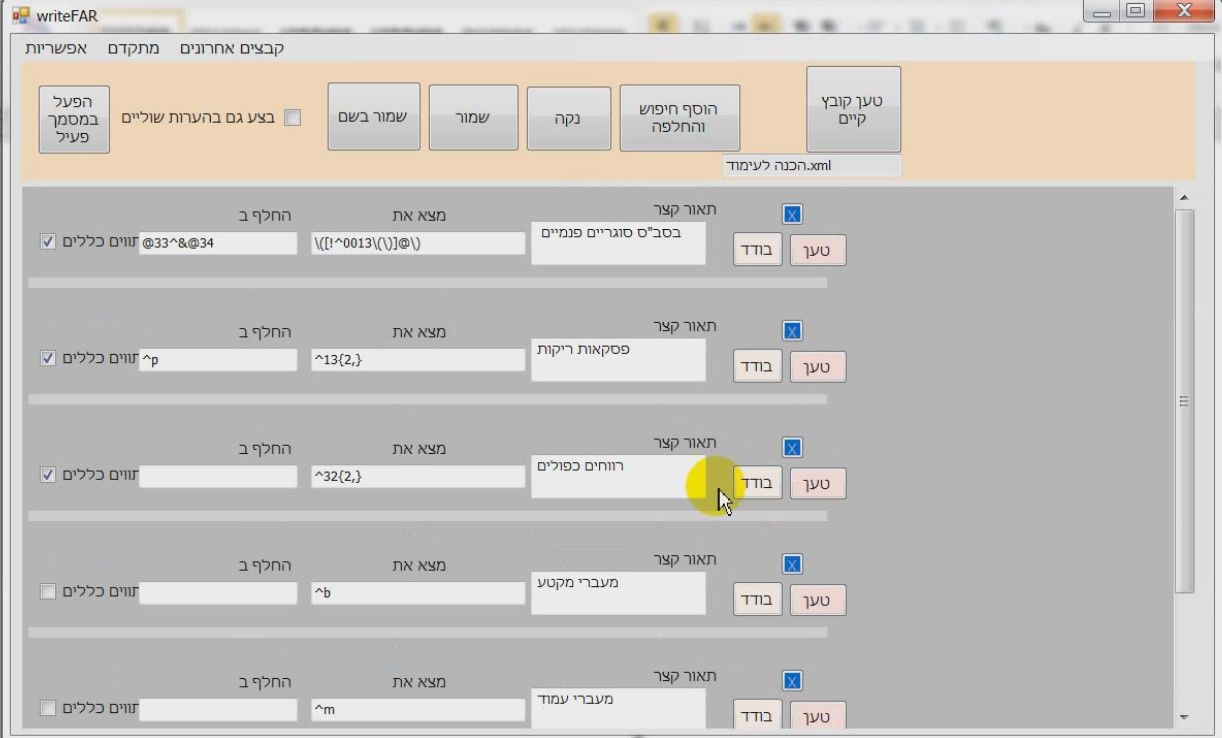Click empty החלף ב field in רווחים כפולים row

click(x=218, y=477)
